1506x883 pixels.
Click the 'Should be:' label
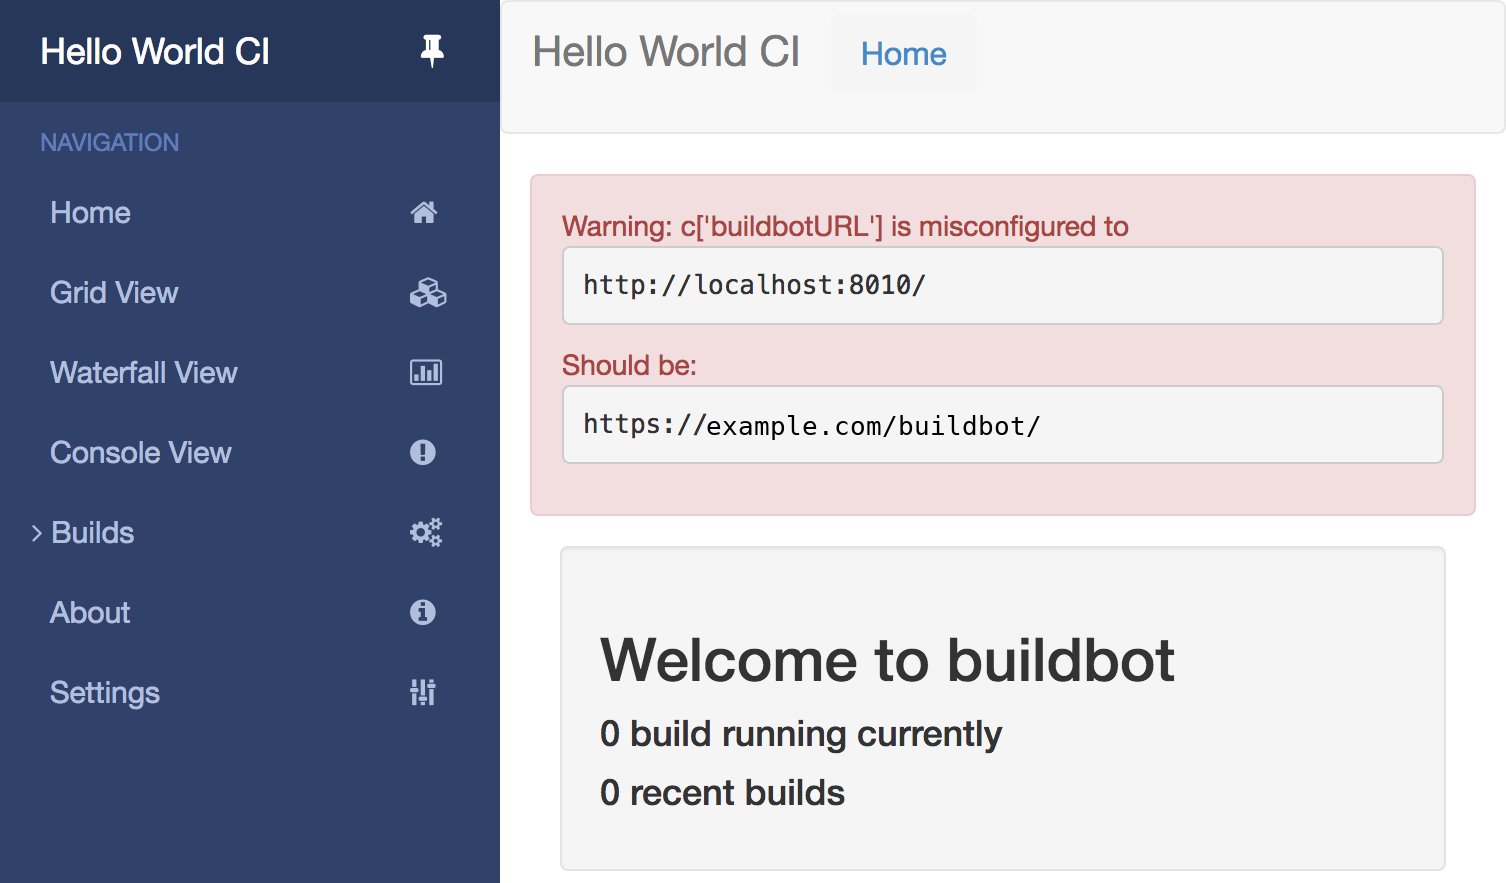[629, 365]
